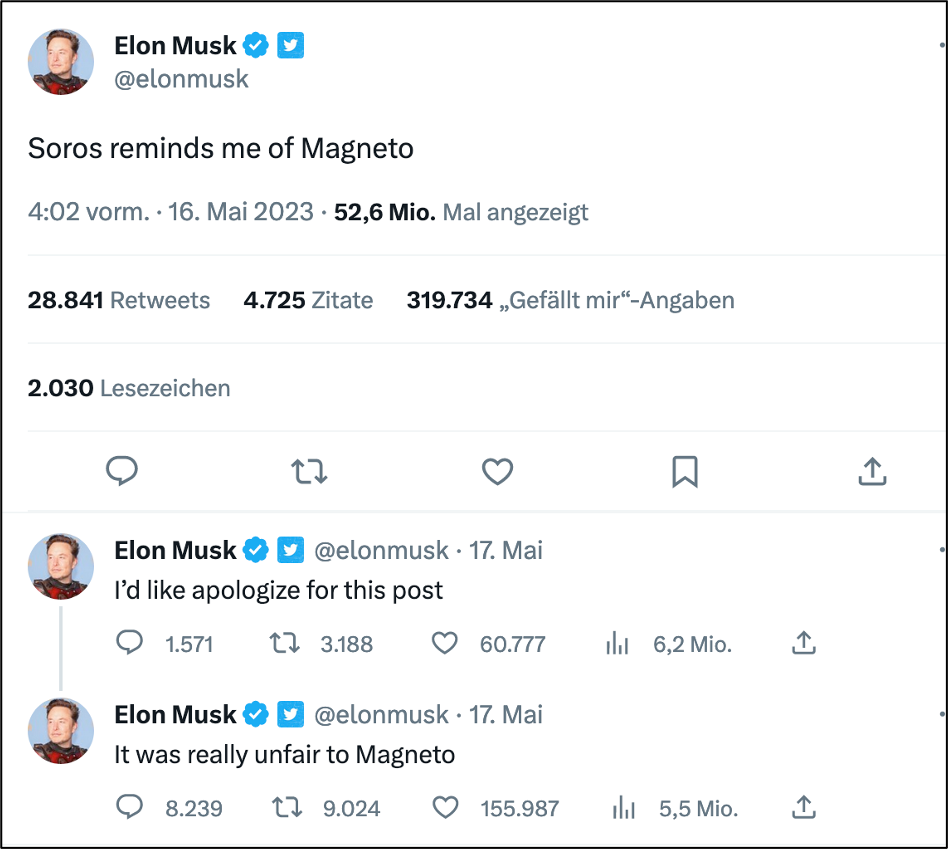Bookmark the main tweet

pyautogui.click(x=685, y=470)
